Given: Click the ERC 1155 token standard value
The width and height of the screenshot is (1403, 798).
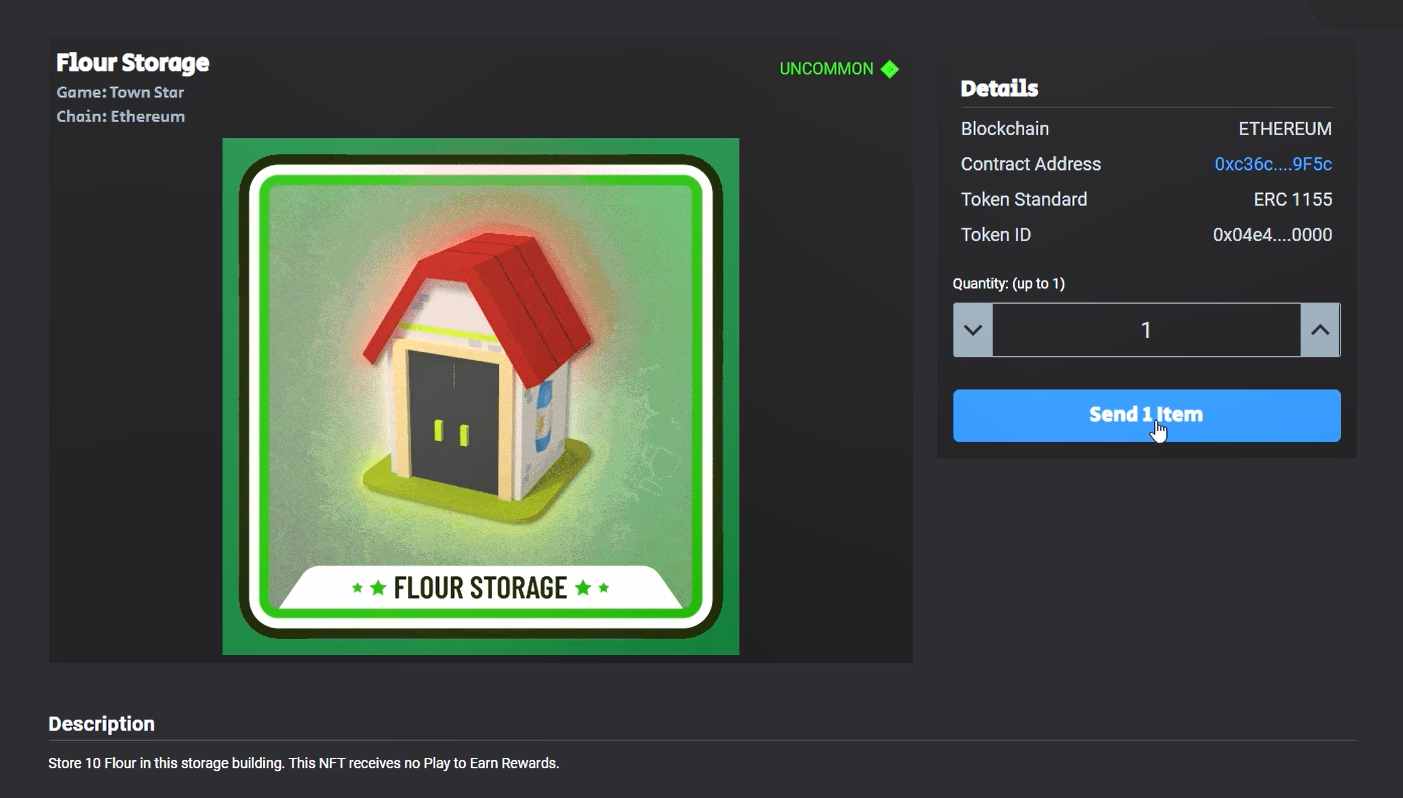Looking at the screenshot, I should click(x=1293, y=199).
